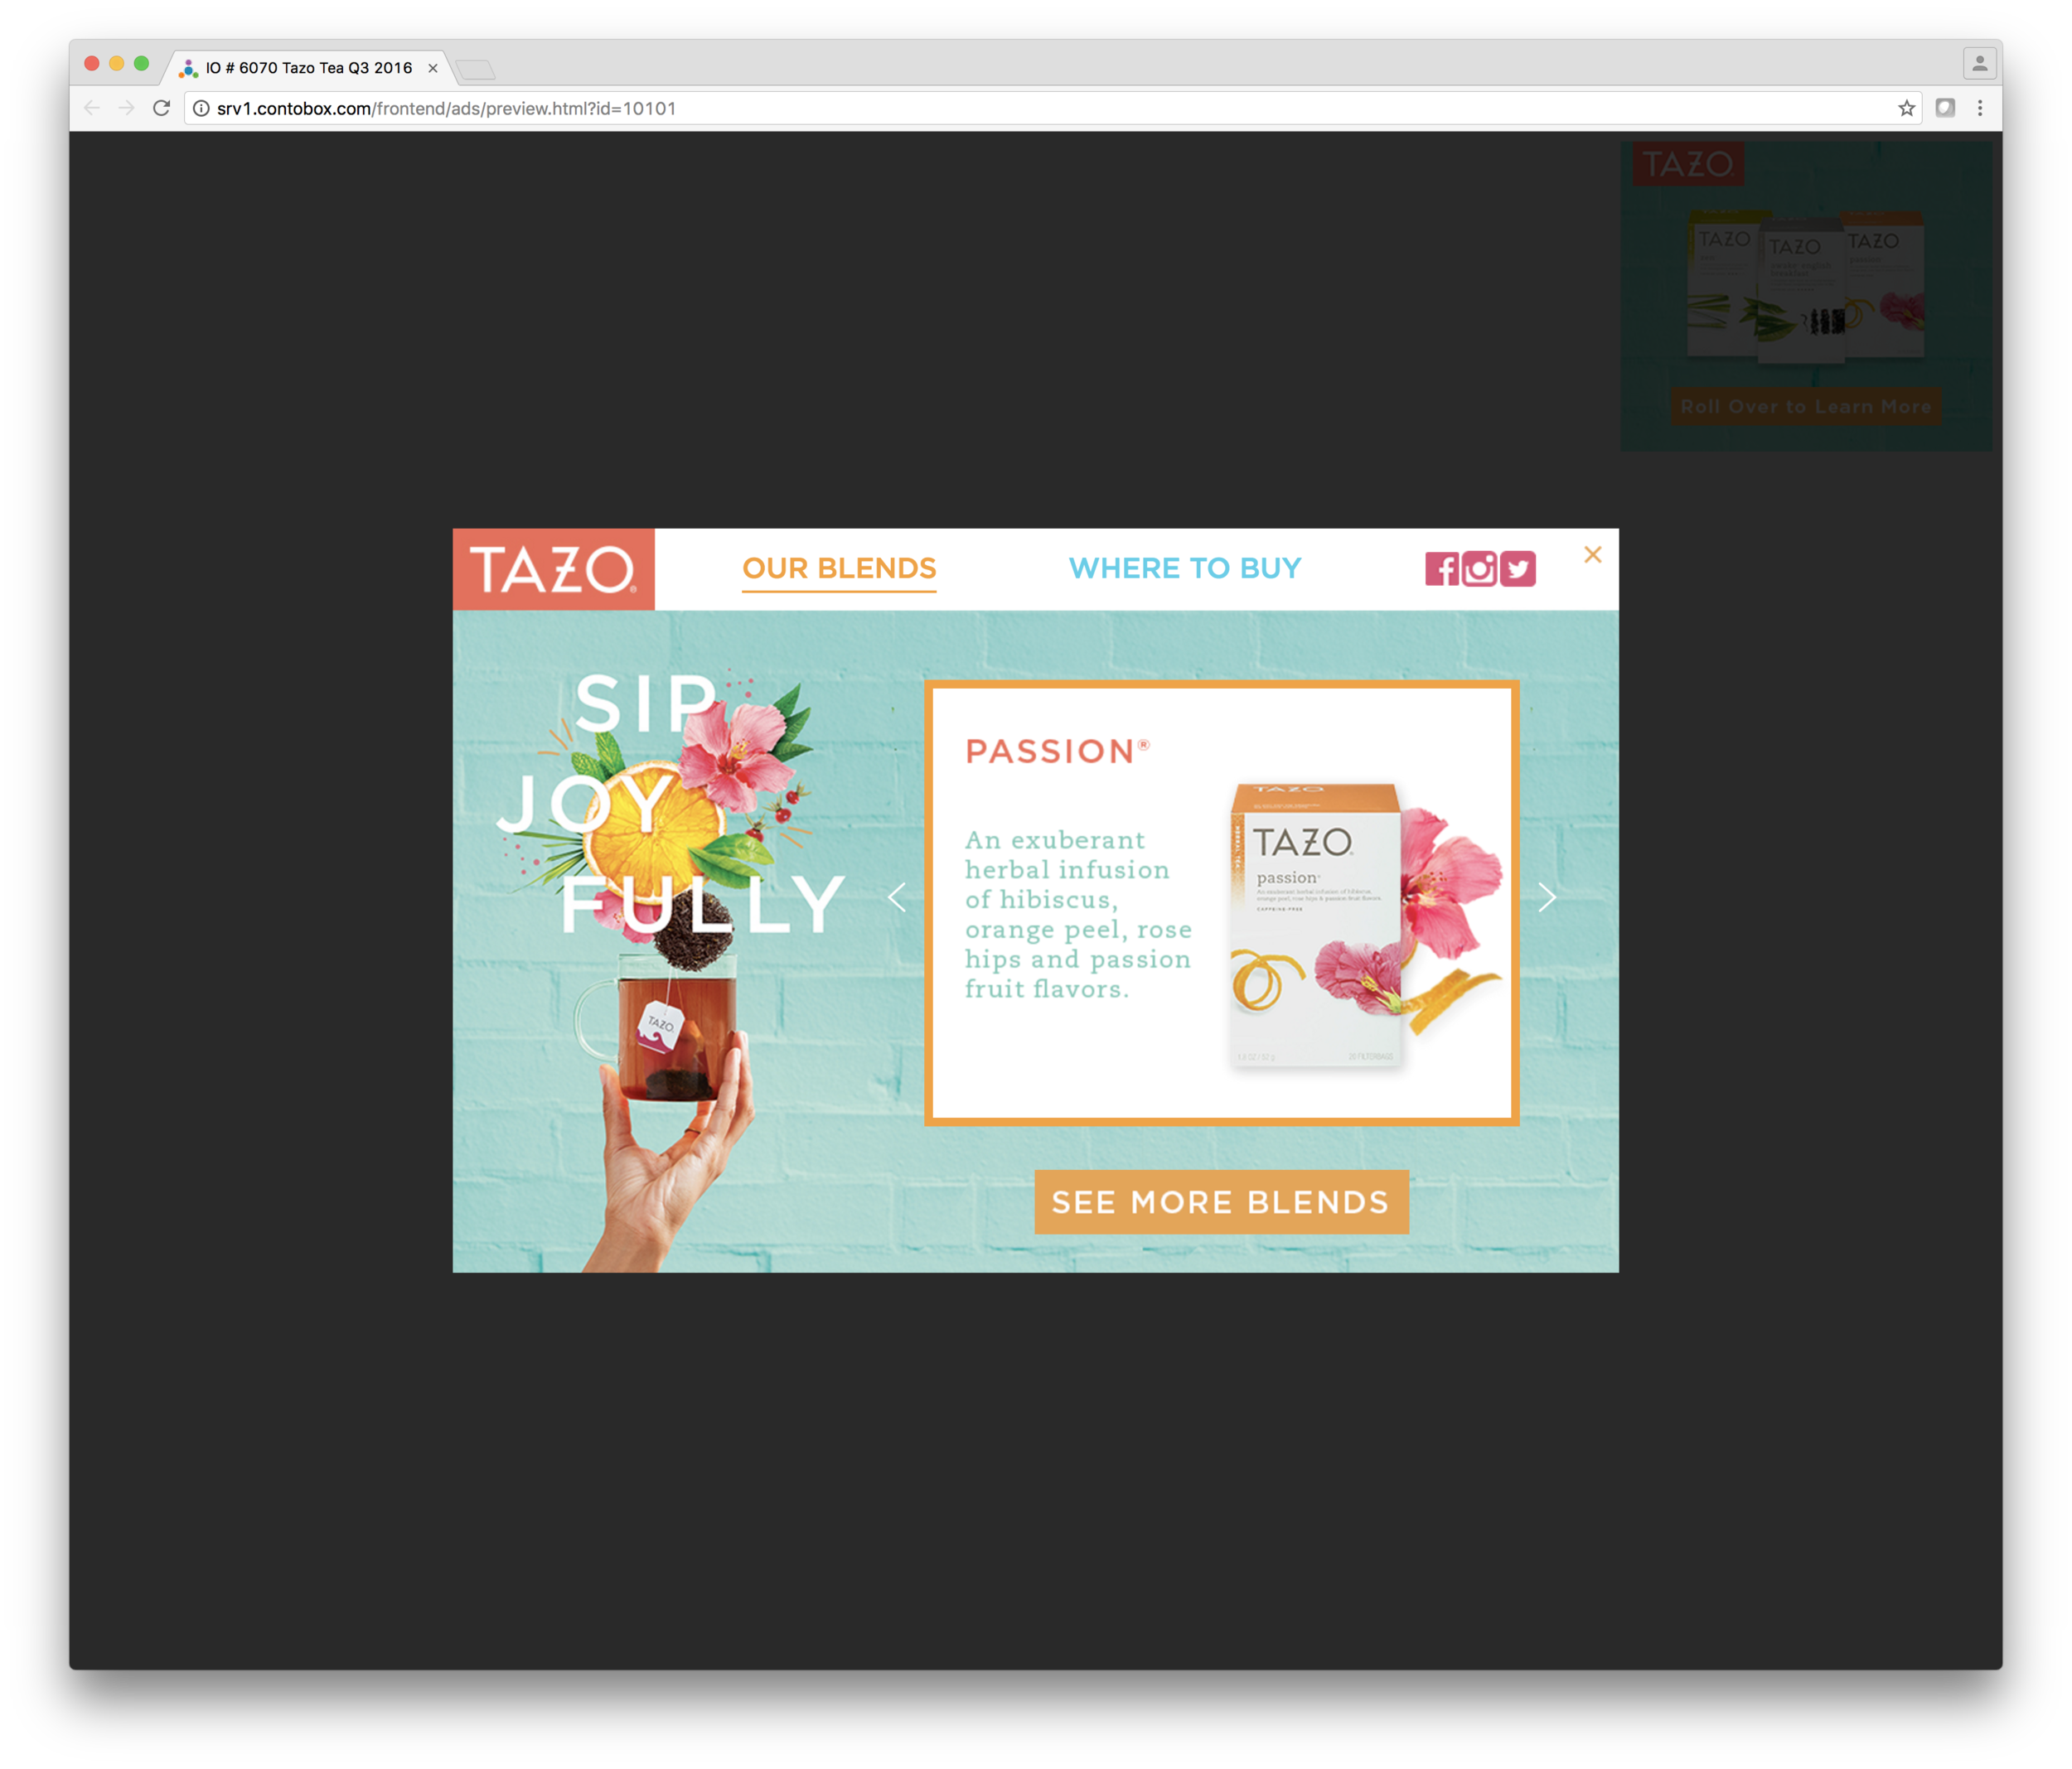Switch to the IO # 6070 Tazo Tea tab

(308, 68)
